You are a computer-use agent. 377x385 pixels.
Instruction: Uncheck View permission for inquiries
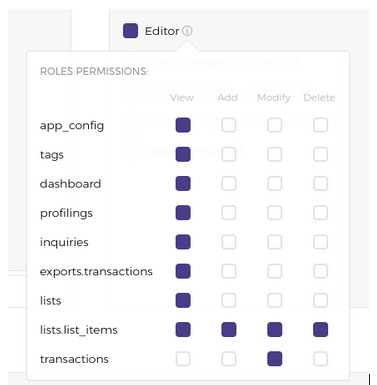(x=183, y=242)
